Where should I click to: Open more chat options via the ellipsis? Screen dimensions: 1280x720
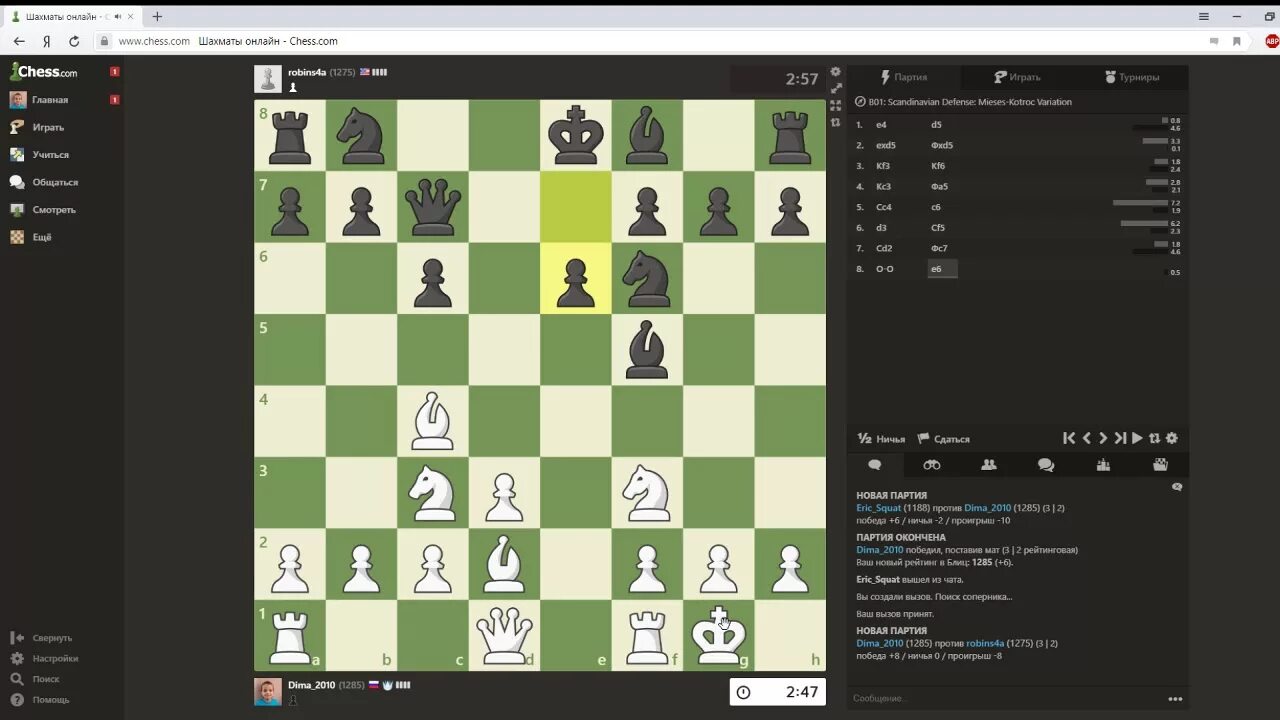pyautogui.click(x=1173, y=698)
